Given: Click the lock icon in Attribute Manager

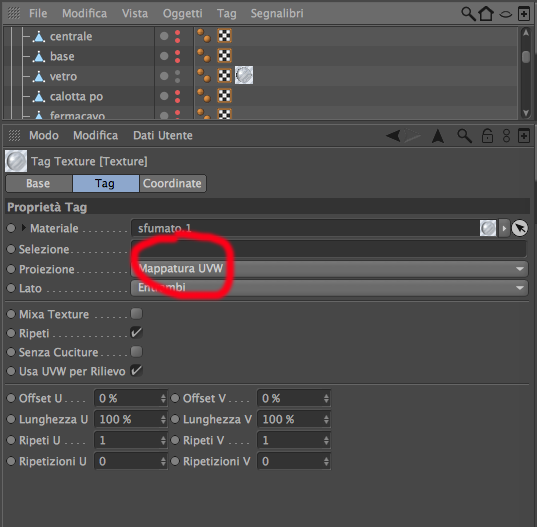Looking at the screenshot, I should point(487,136).
